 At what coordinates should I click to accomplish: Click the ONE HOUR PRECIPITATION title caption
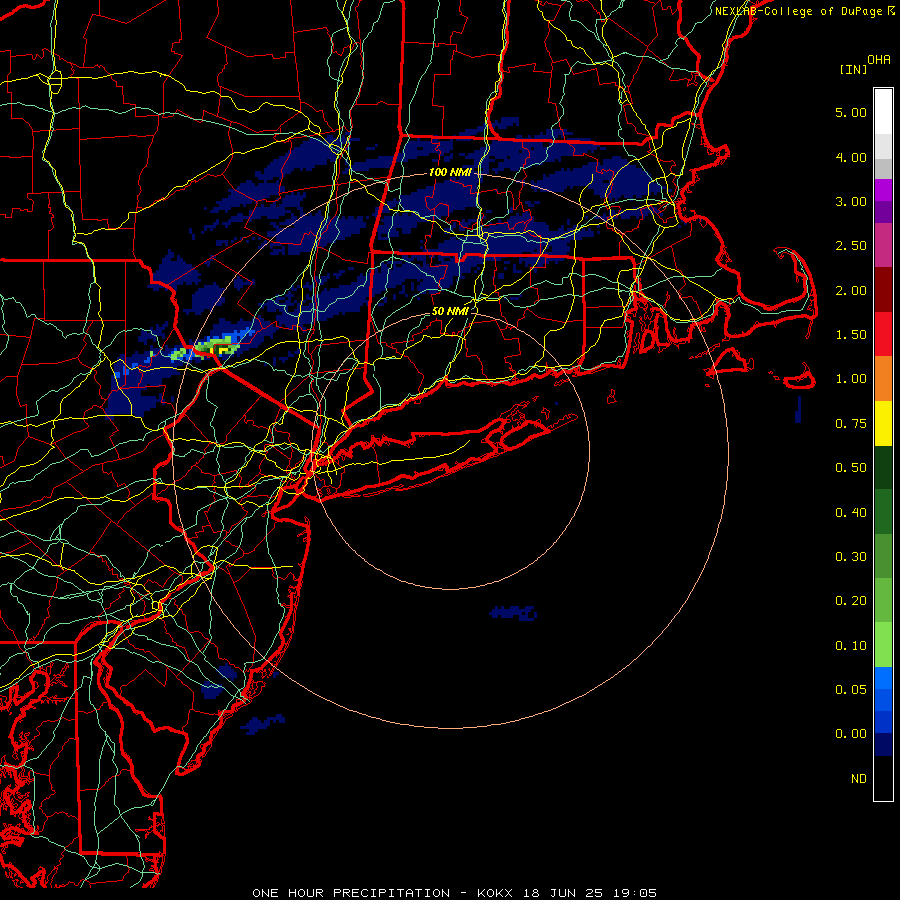(454, 893)
